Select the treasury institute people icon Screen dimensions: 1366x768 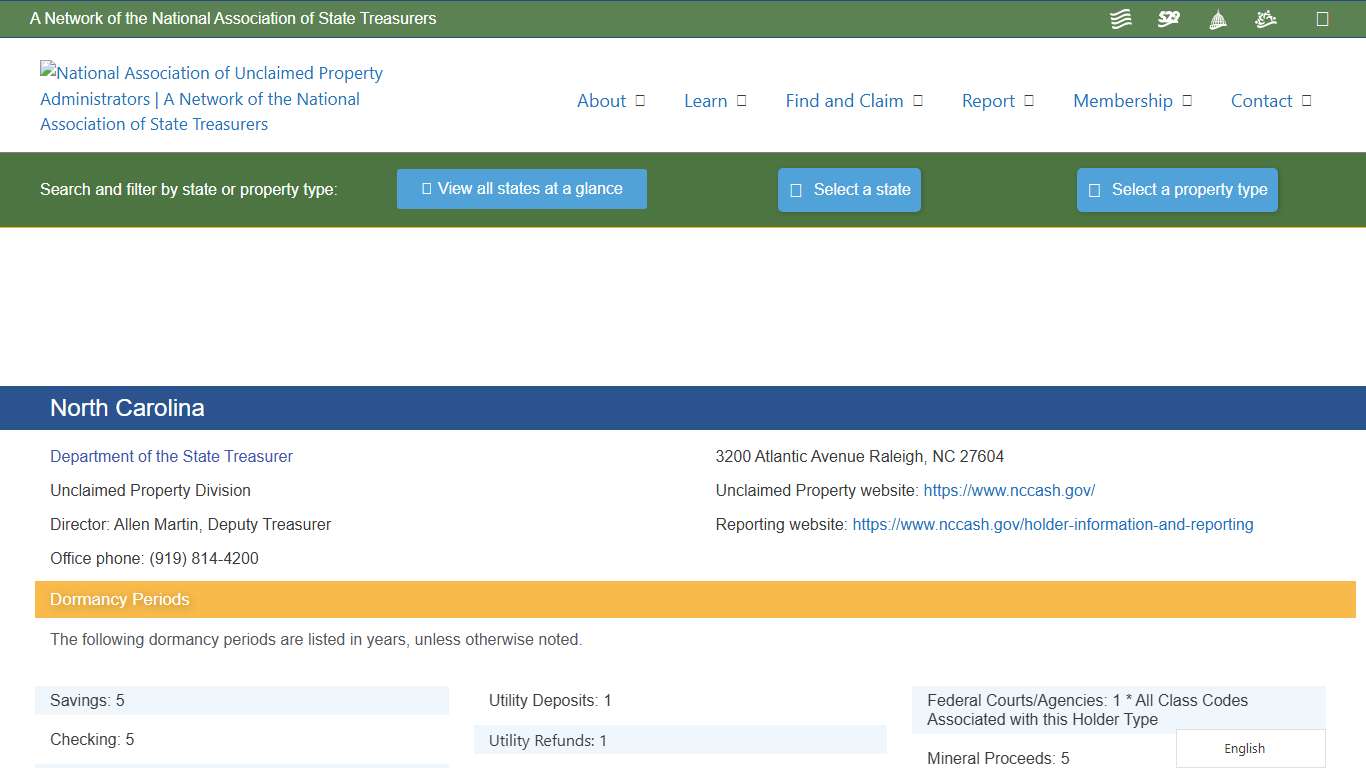[1265, 18]
